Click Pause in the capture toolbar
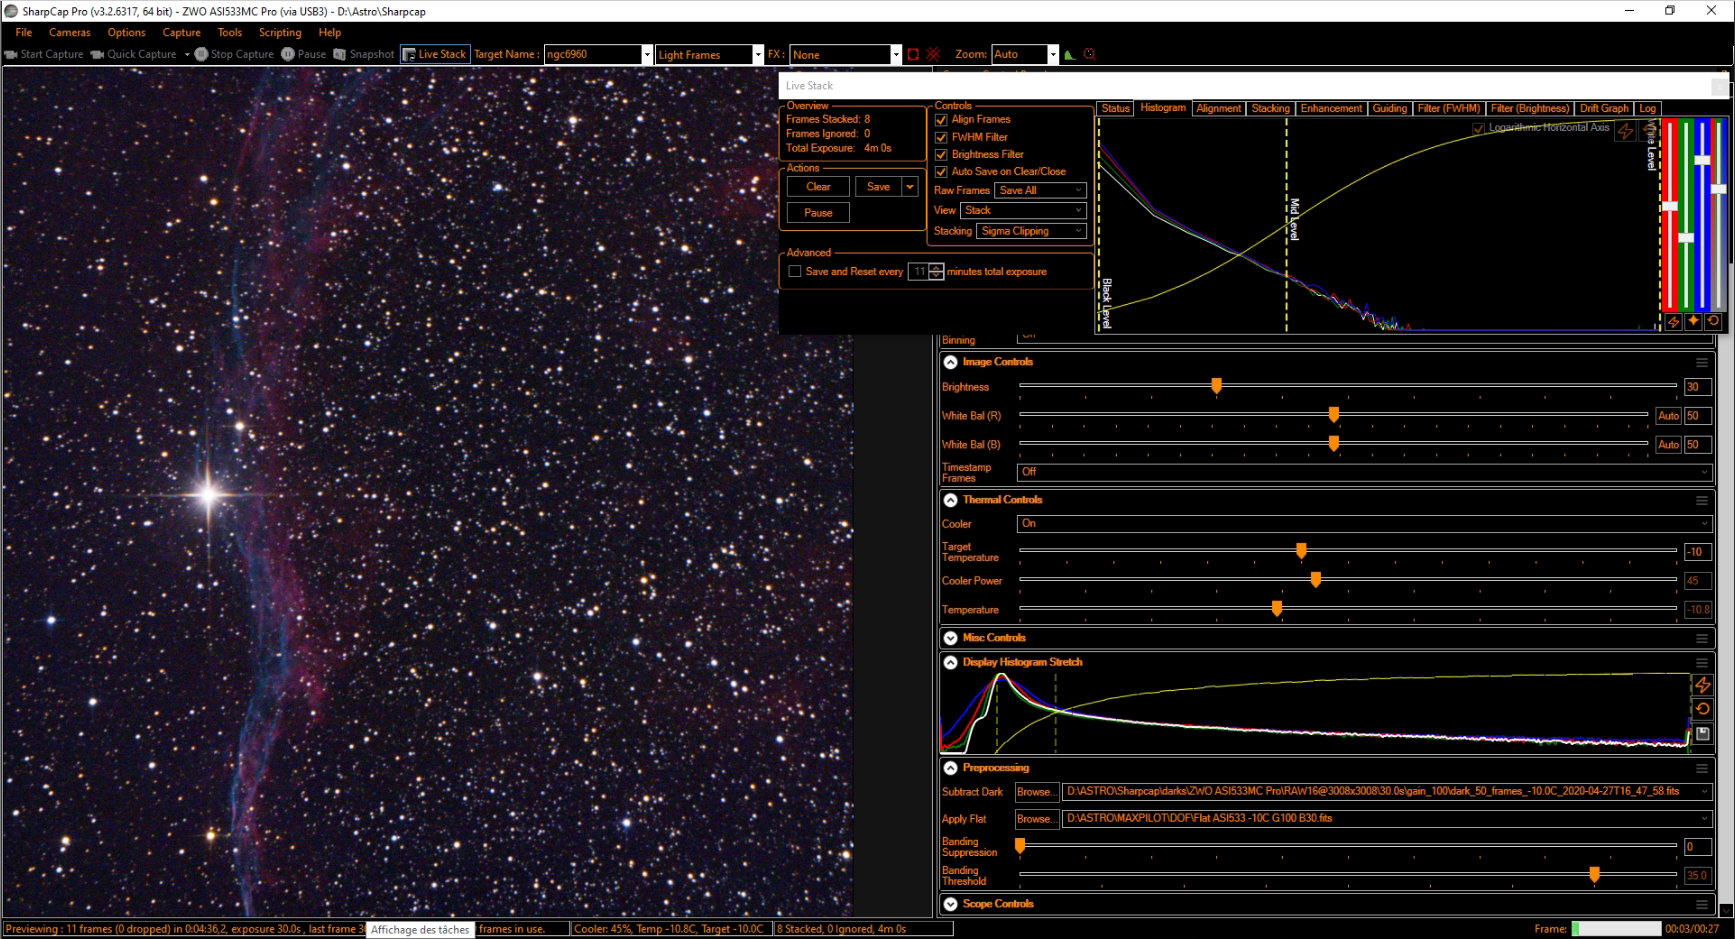Image resolution: width=1735 pixels, height=939 pixels. 304,54
